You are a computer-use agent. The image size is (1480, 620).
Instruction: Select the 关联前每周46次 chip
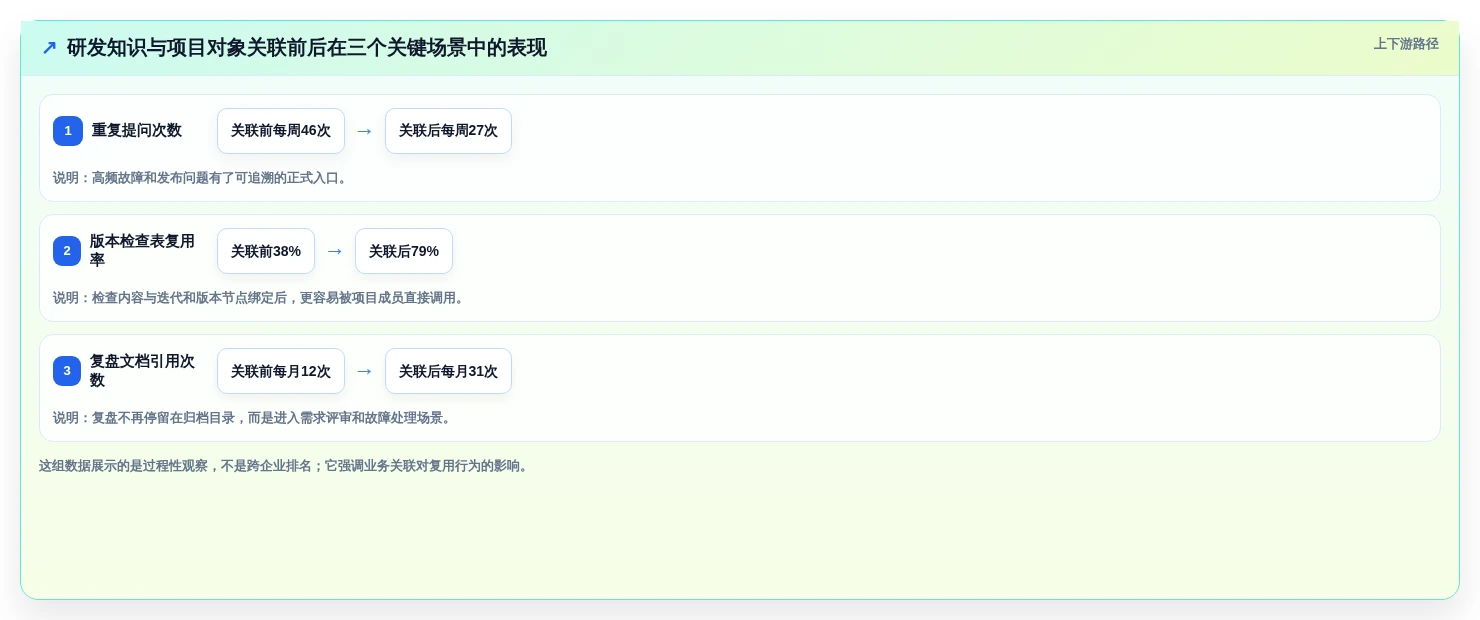pos(281,131)
